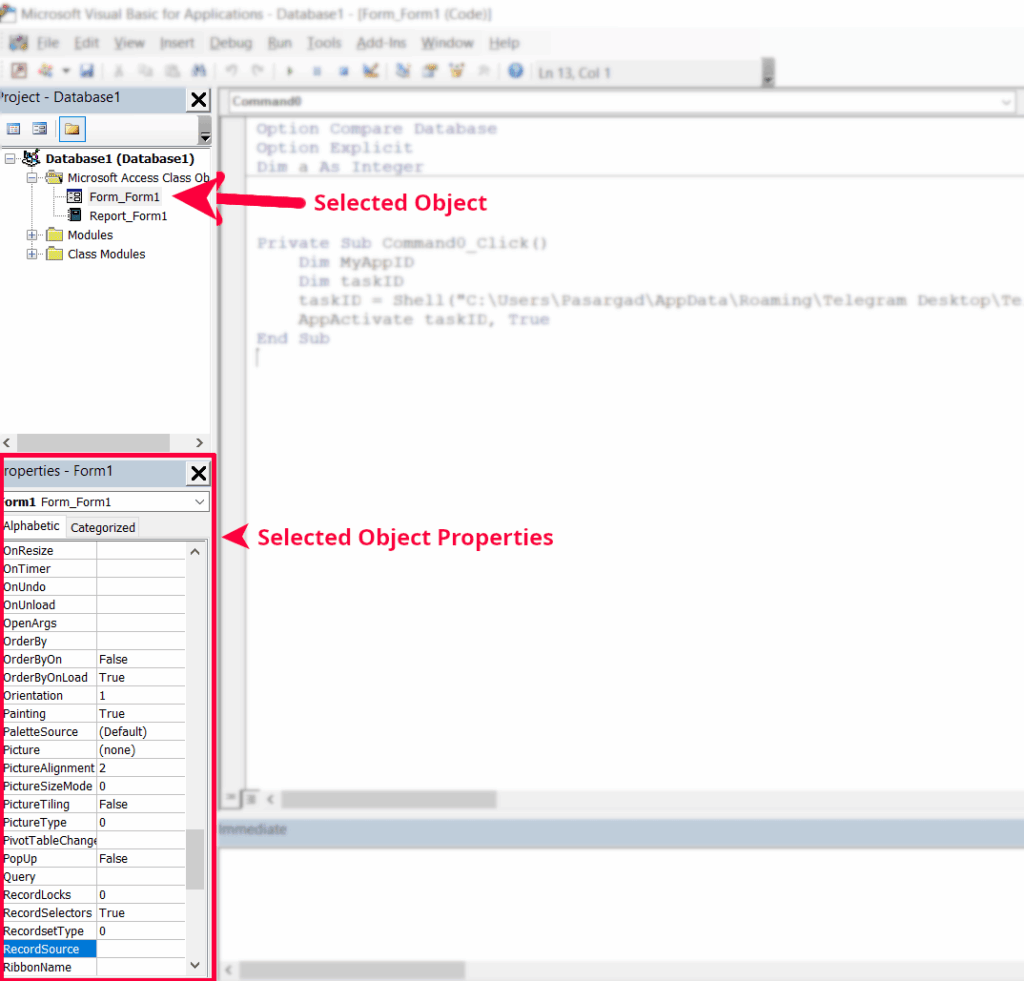This screenshot has height=981, width=1024.
Task: Open the File menu
Action: click(48, 43)
